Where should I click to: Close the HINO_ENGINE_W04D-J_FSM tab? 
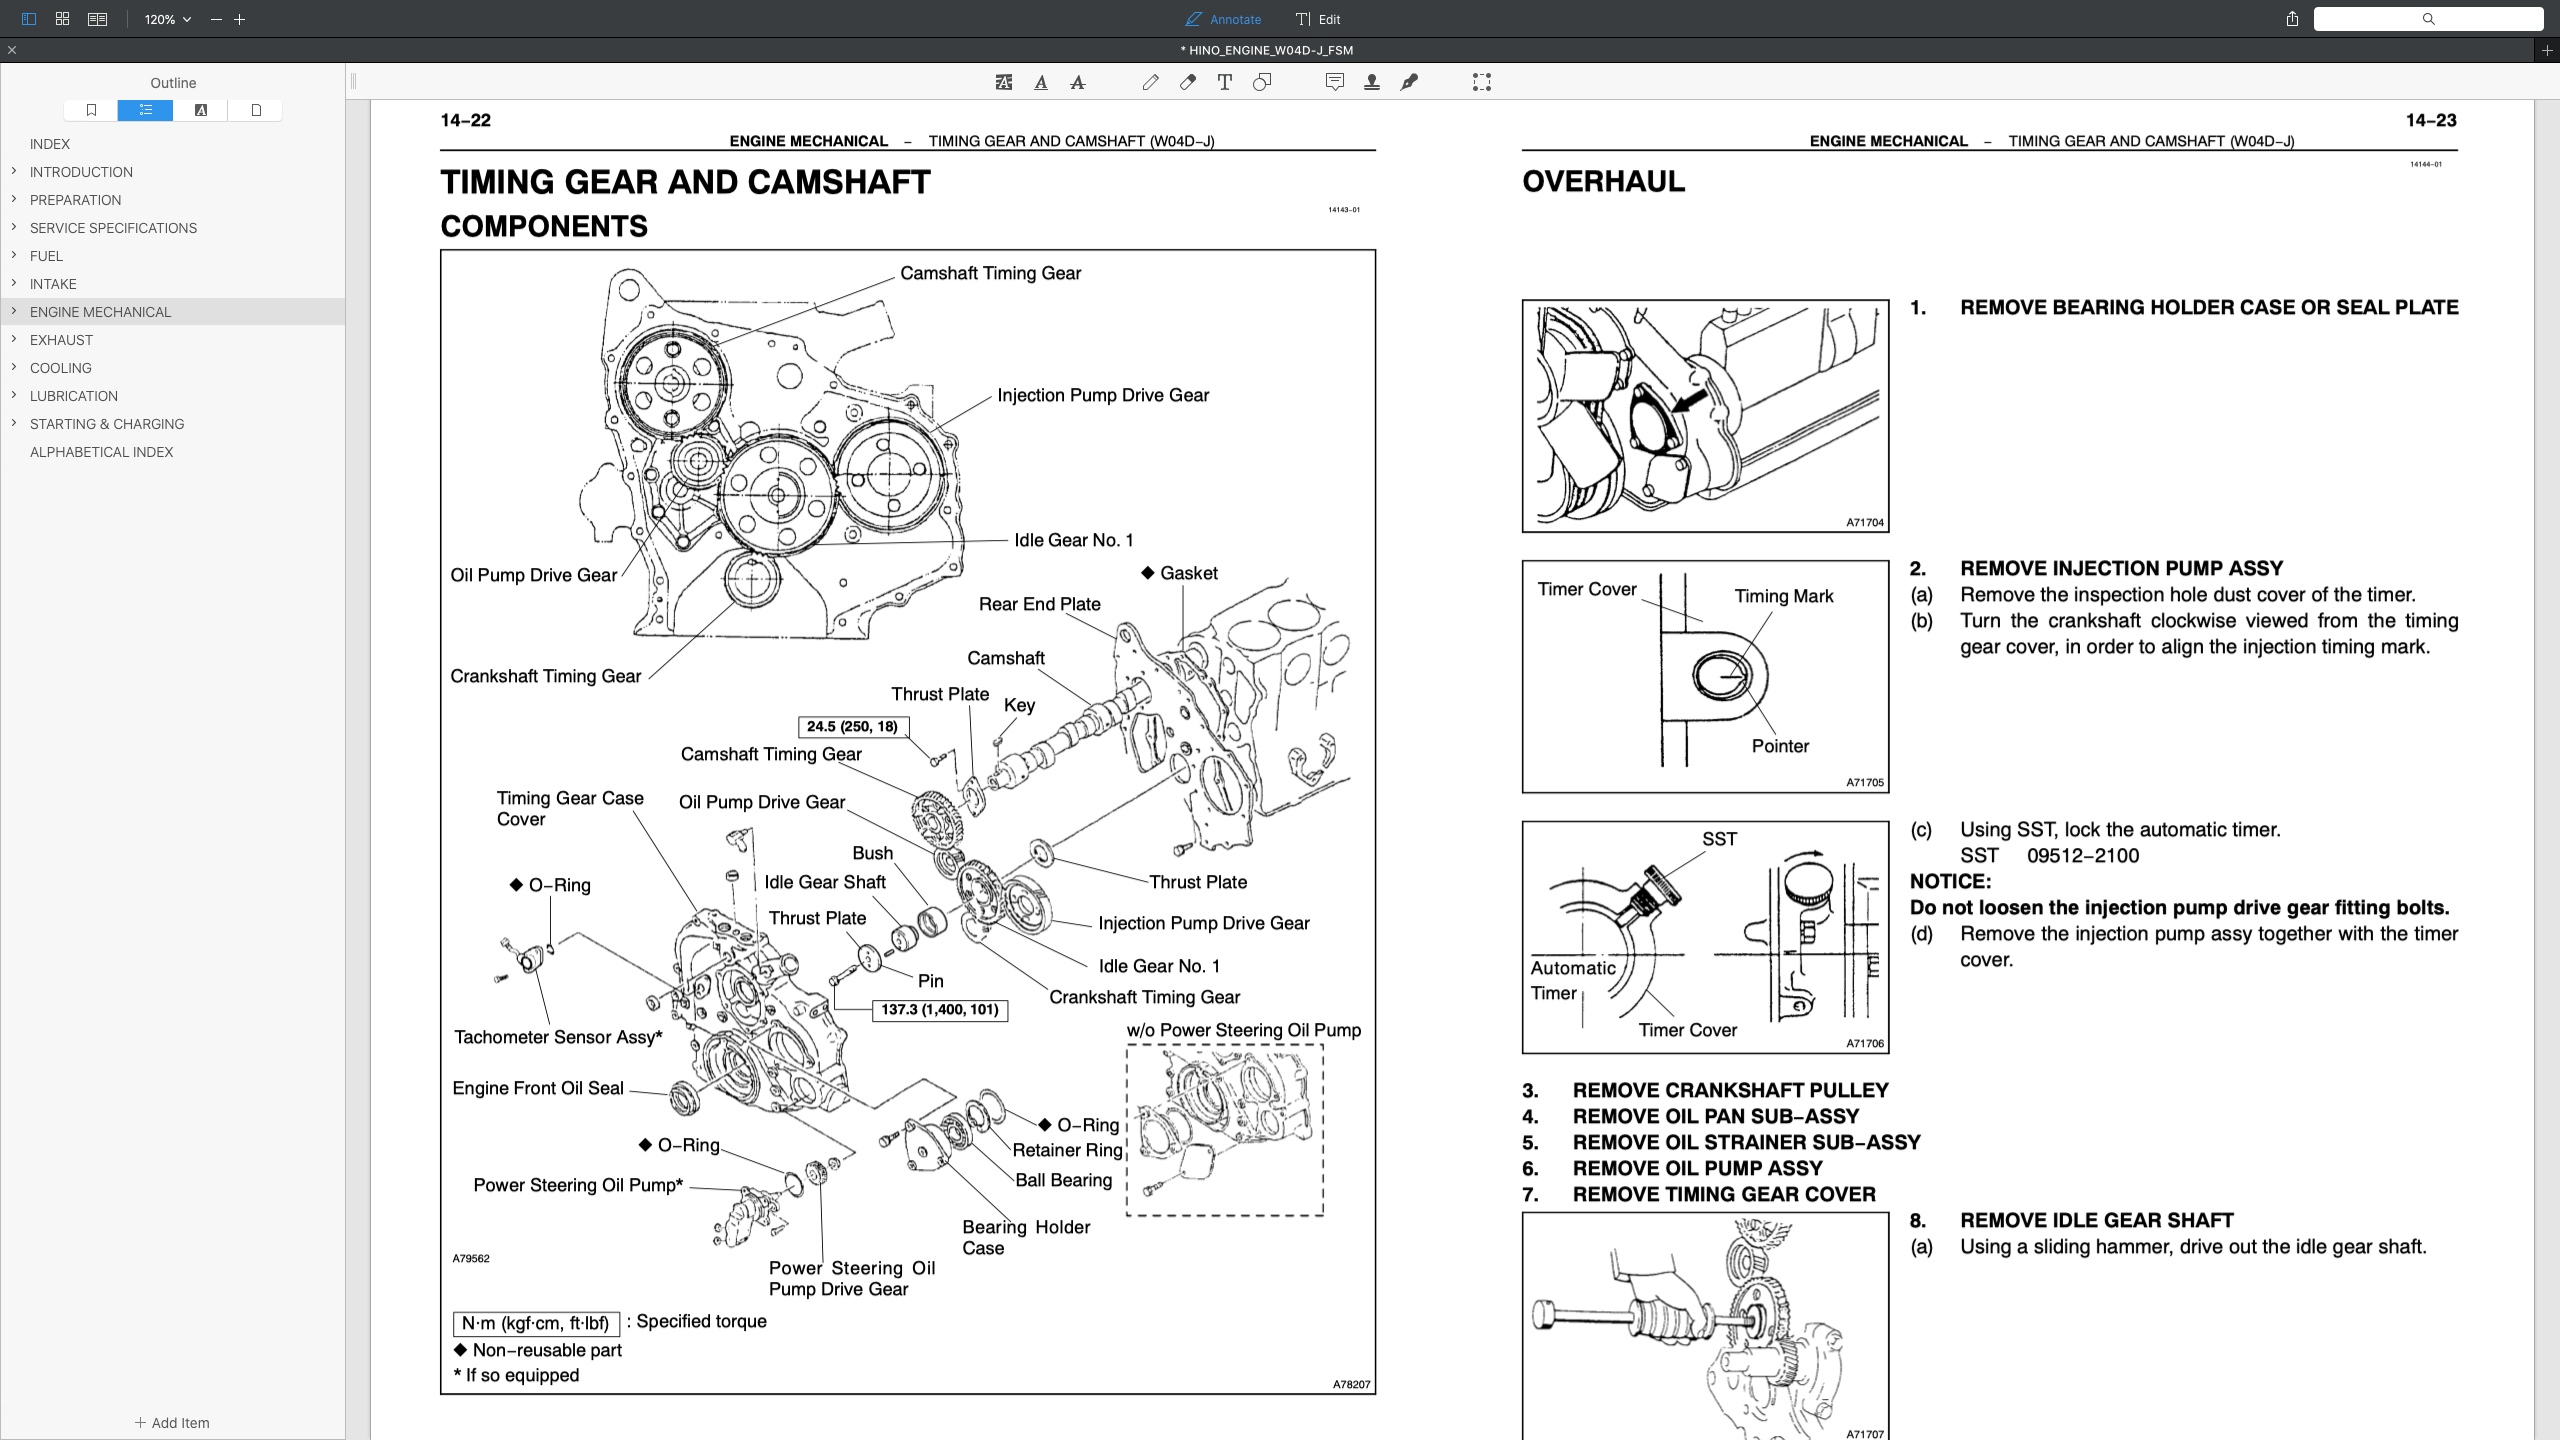click(12, 50)
